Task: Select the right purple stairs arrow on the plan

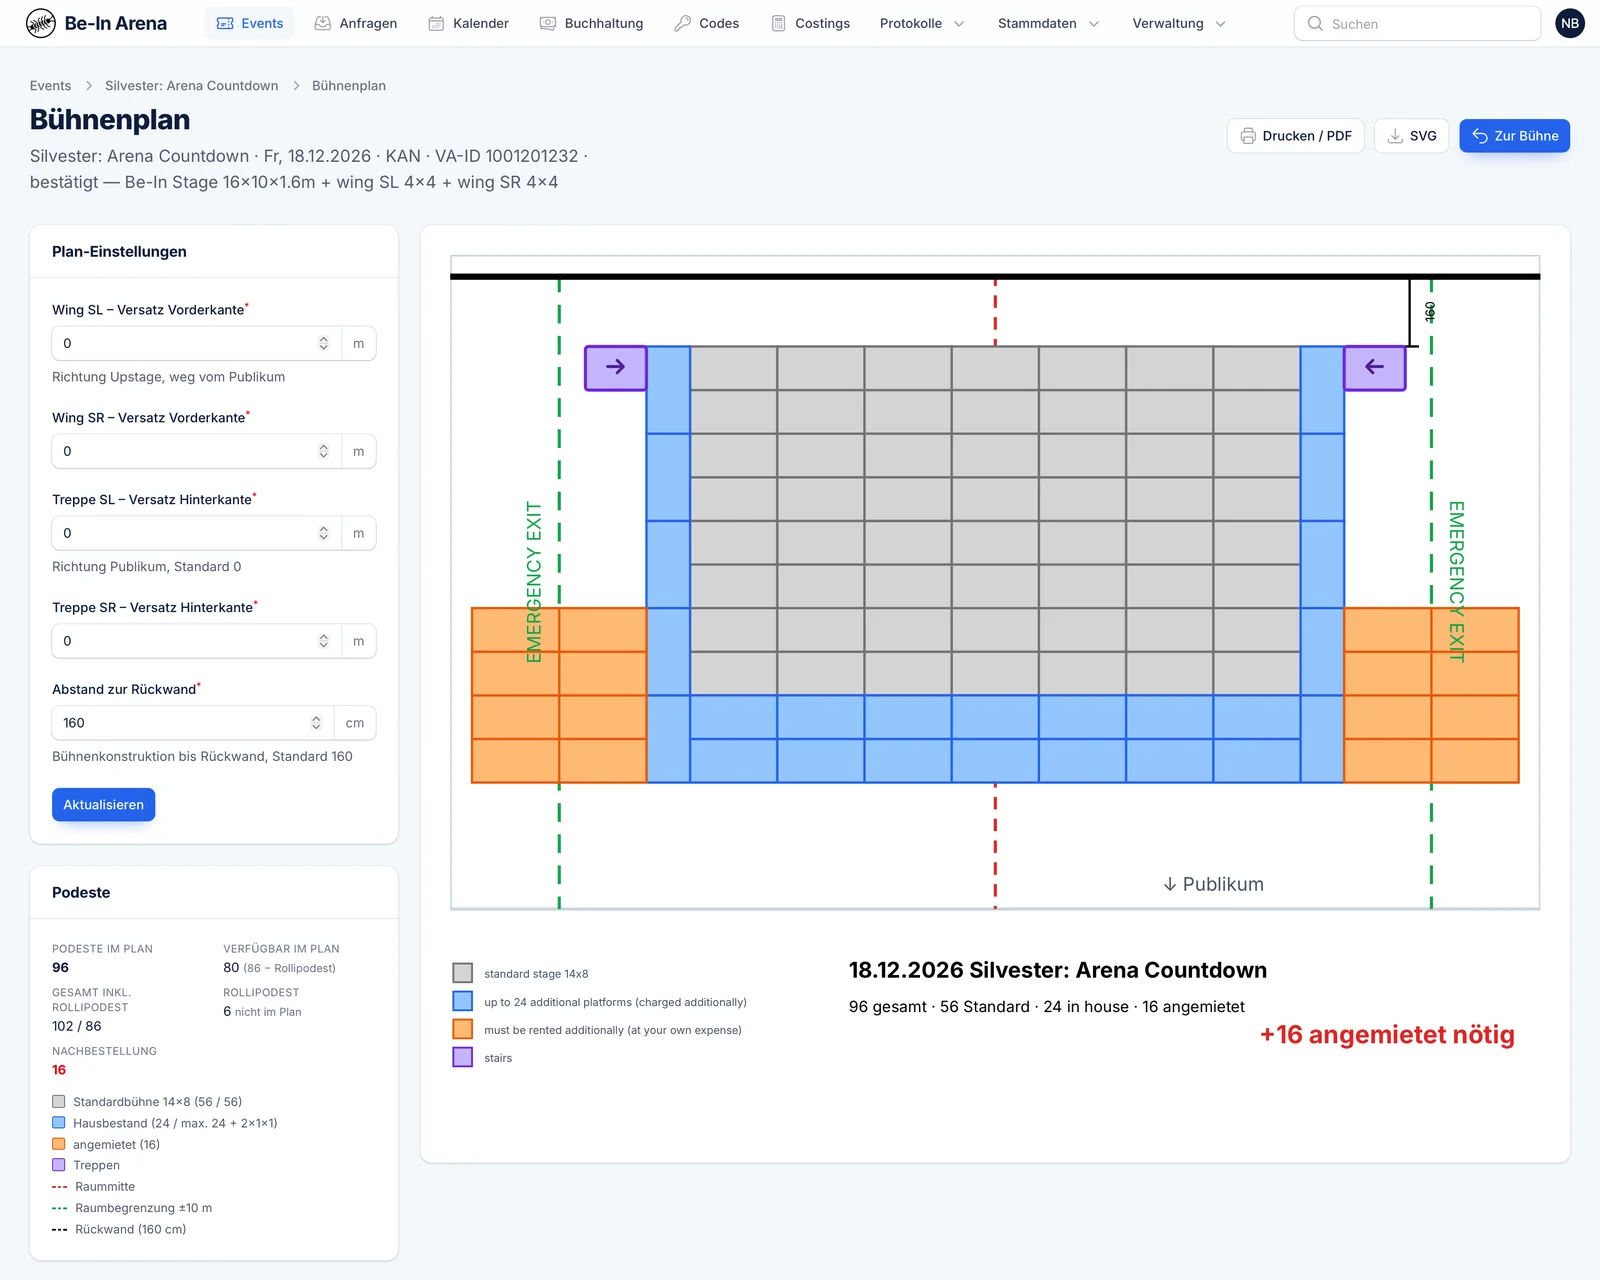Action: coord(1375,367)
